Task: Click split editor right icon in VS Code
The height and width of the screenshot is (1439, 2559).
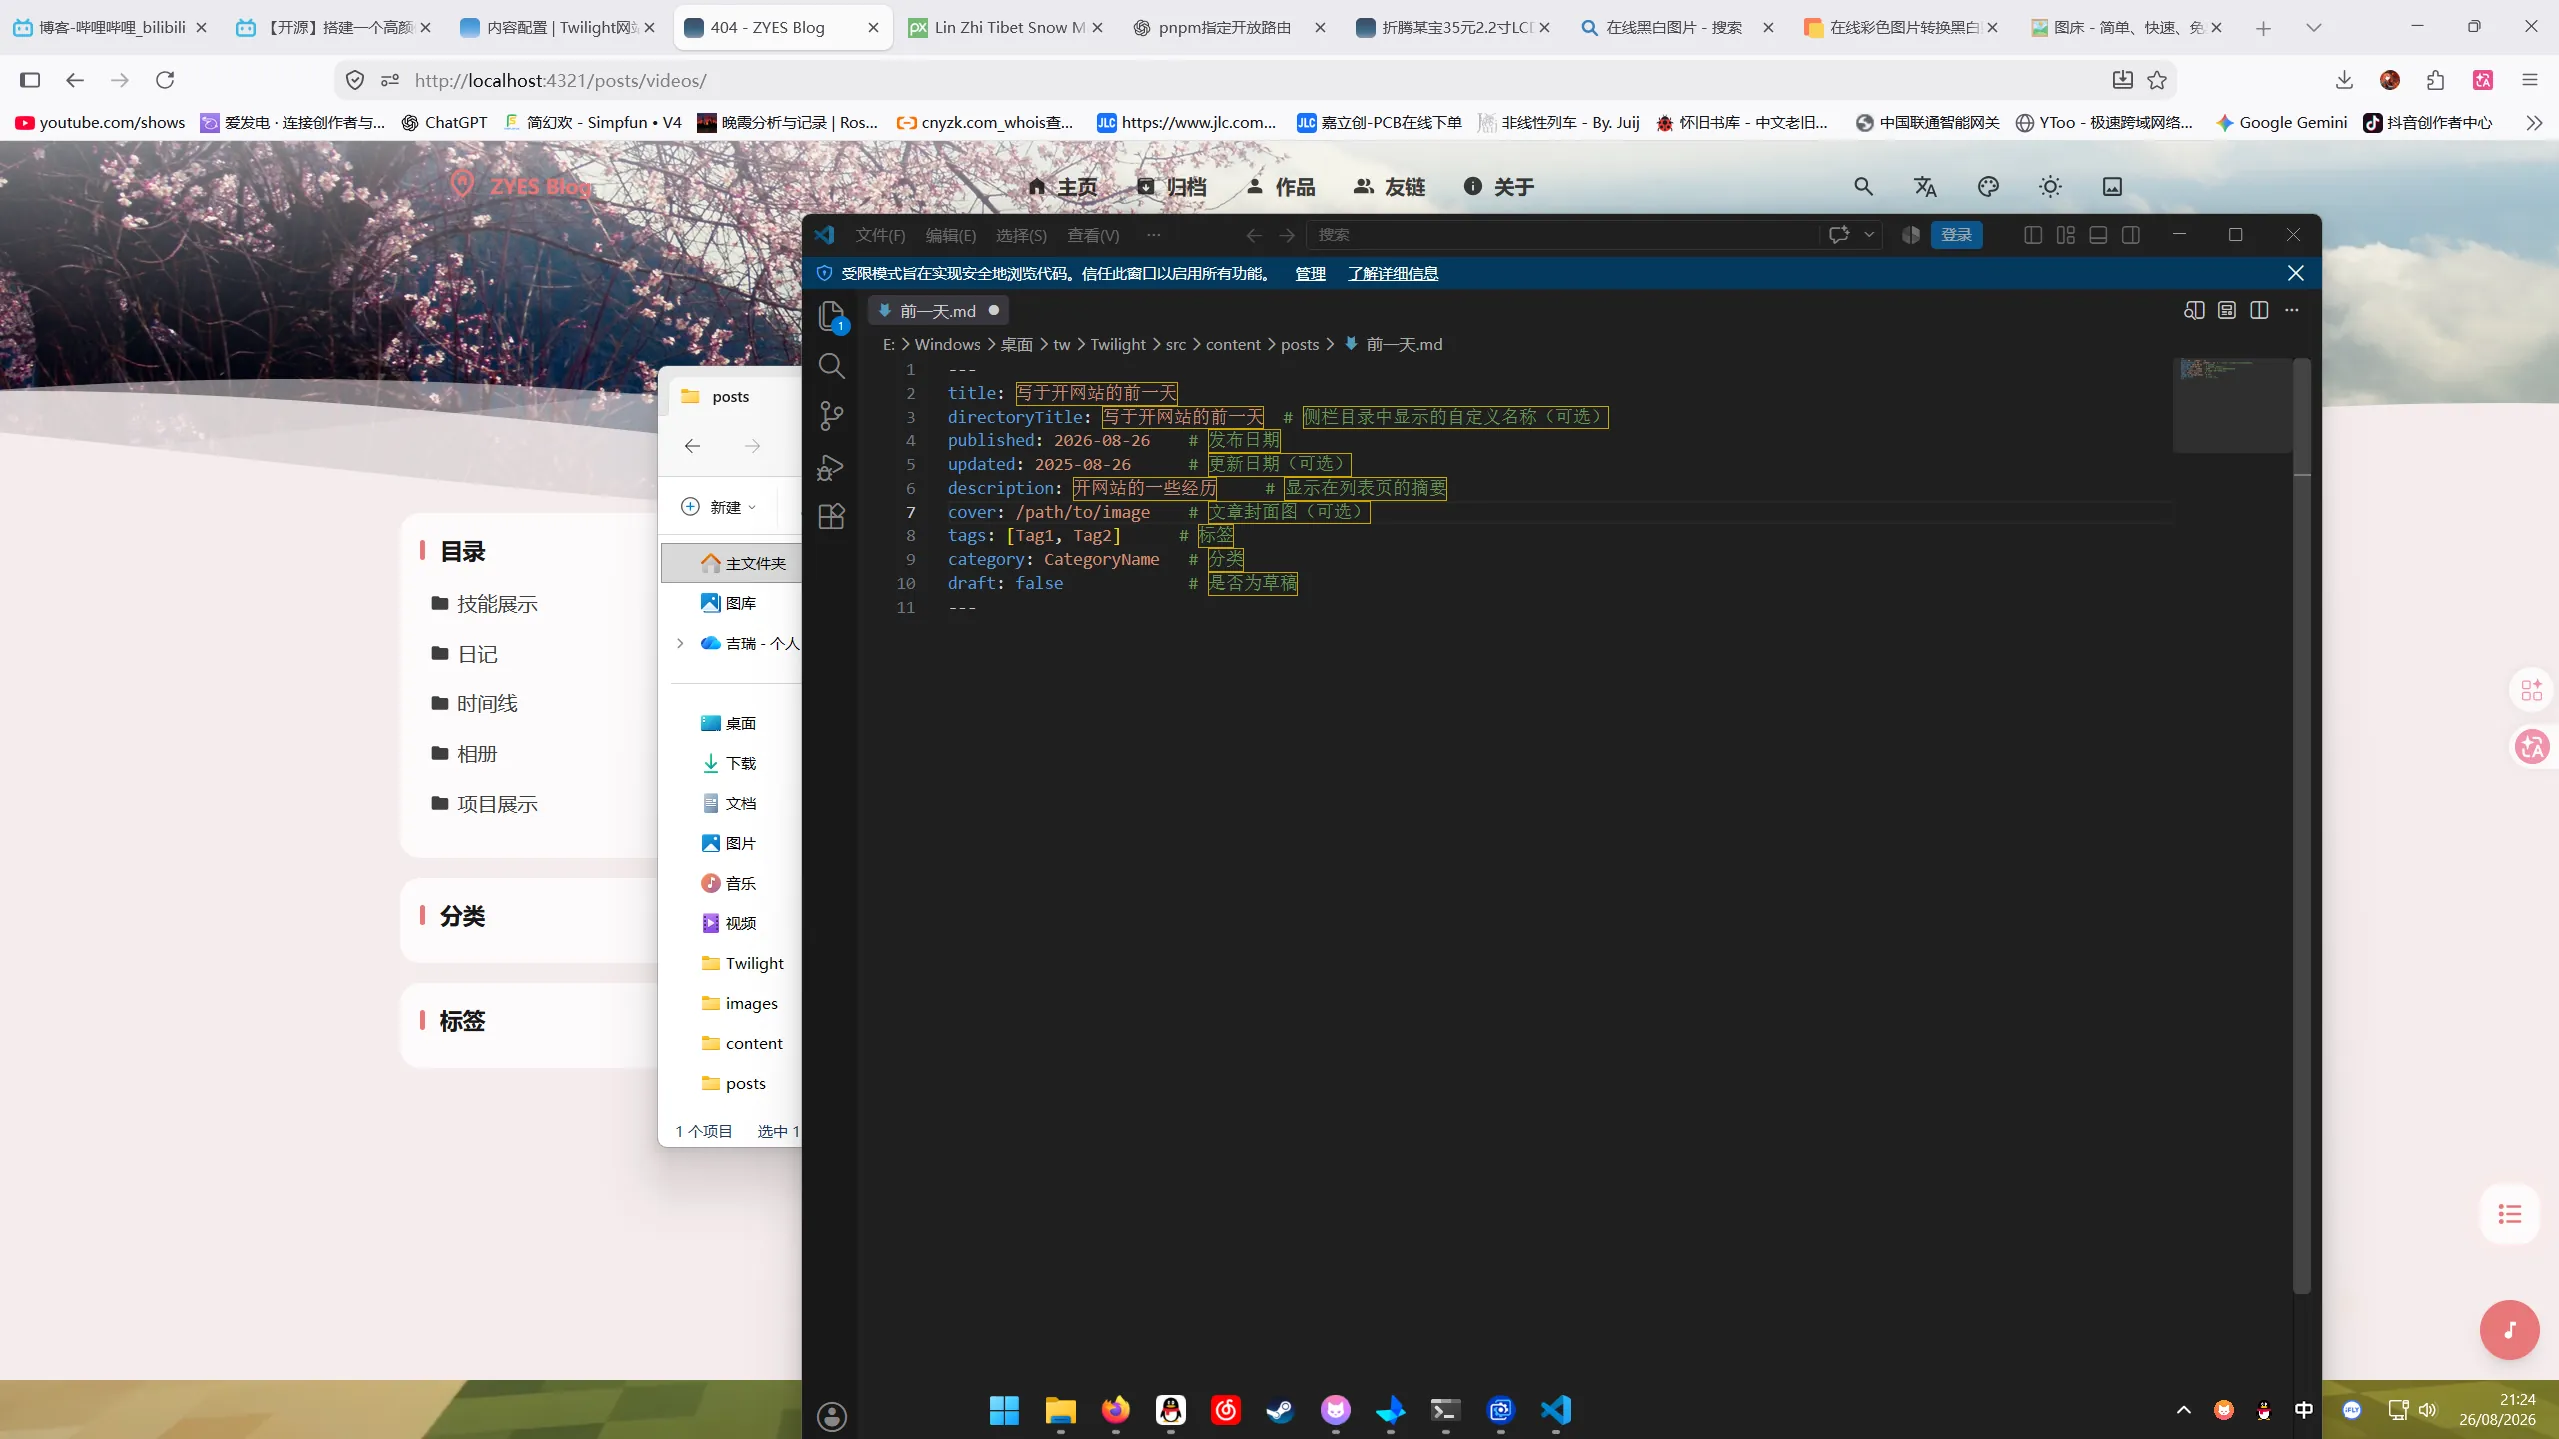Action: 2259,310
